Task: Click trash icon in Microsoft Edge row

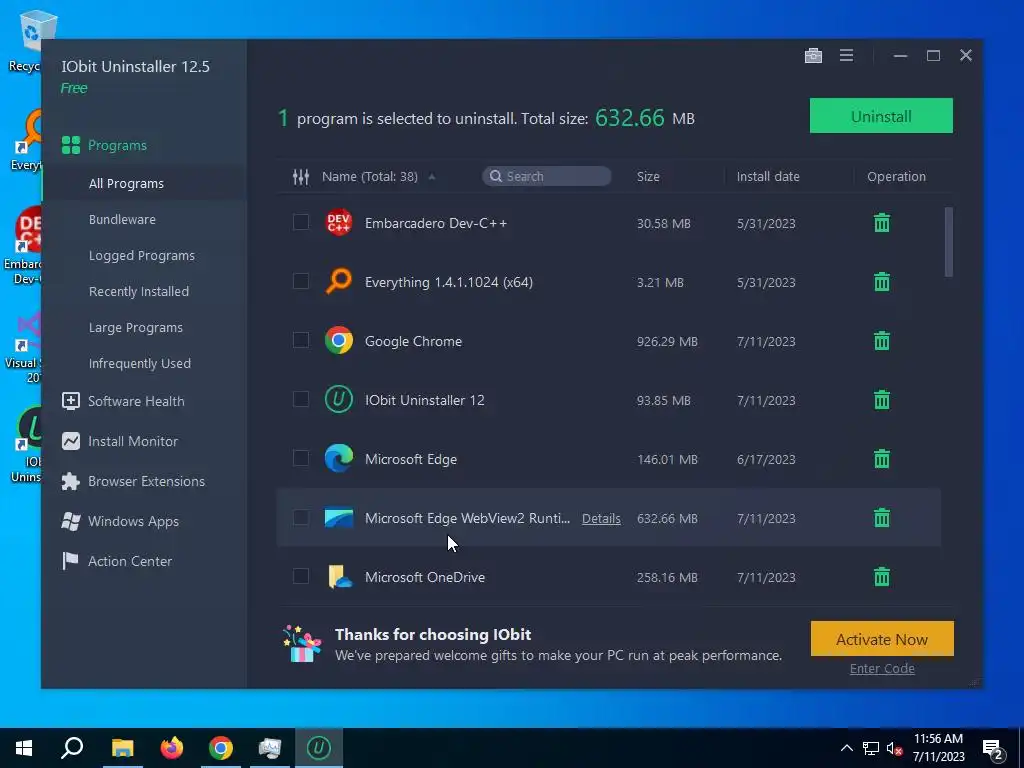Action: pyautogui.click(x=882, y=458)
